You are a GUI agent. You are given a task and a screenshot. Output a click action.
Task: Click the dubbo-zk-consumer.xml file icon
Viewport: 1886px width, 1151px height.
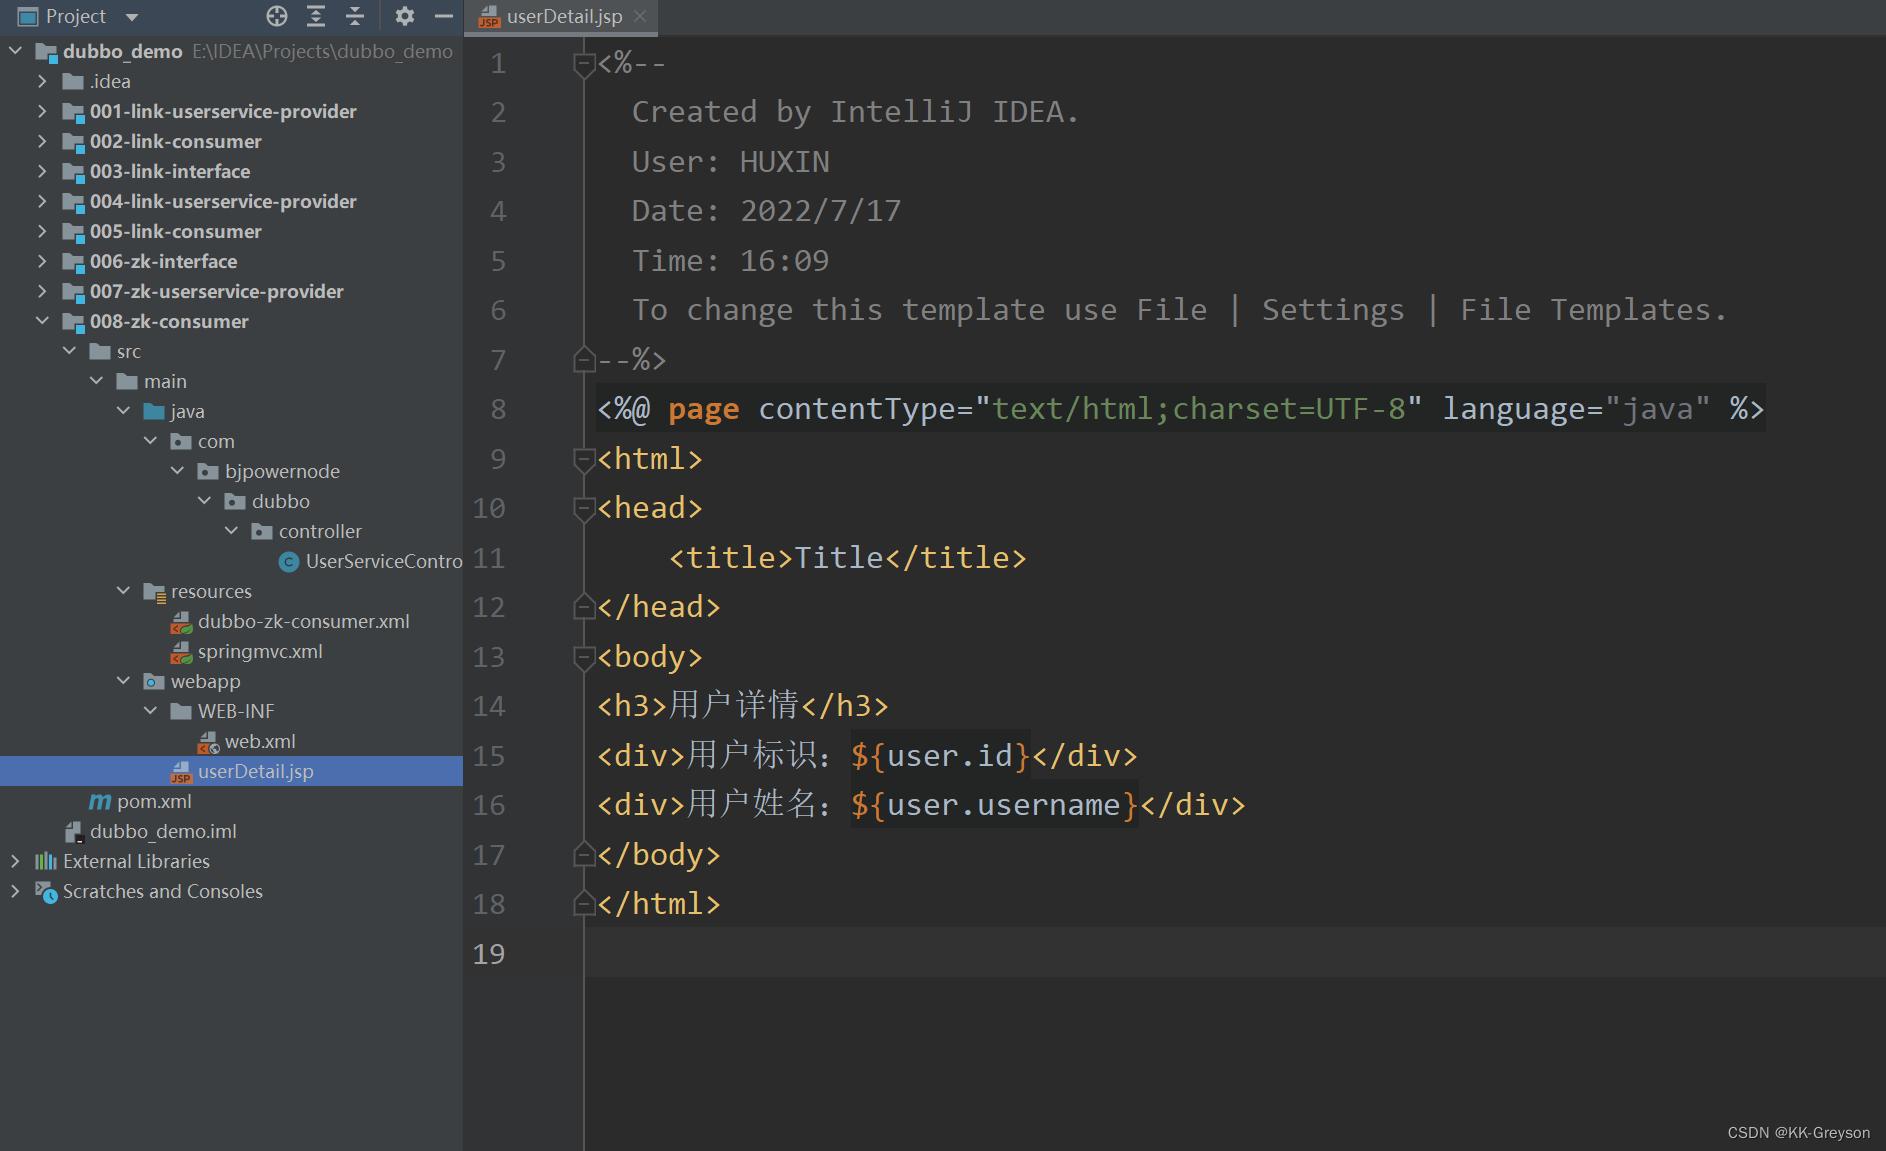tap(181, 622)
